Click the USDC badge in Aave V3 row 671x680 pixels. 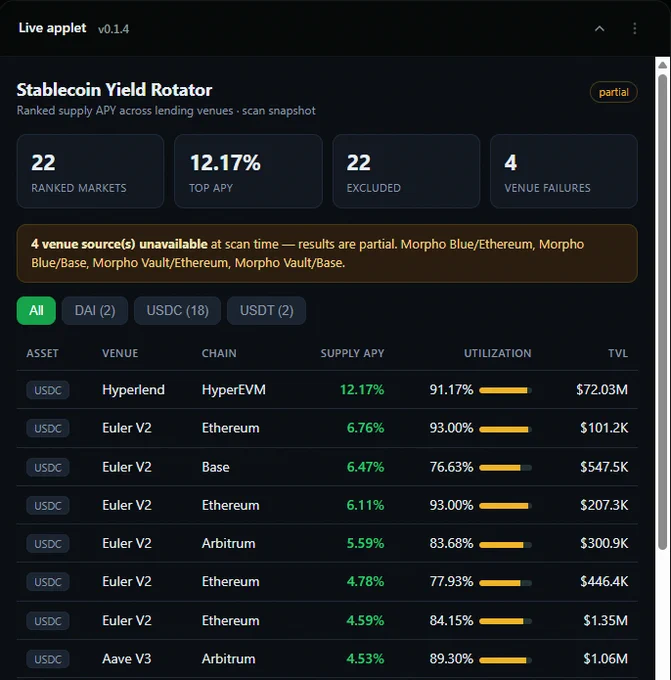[x=48, y=659]
